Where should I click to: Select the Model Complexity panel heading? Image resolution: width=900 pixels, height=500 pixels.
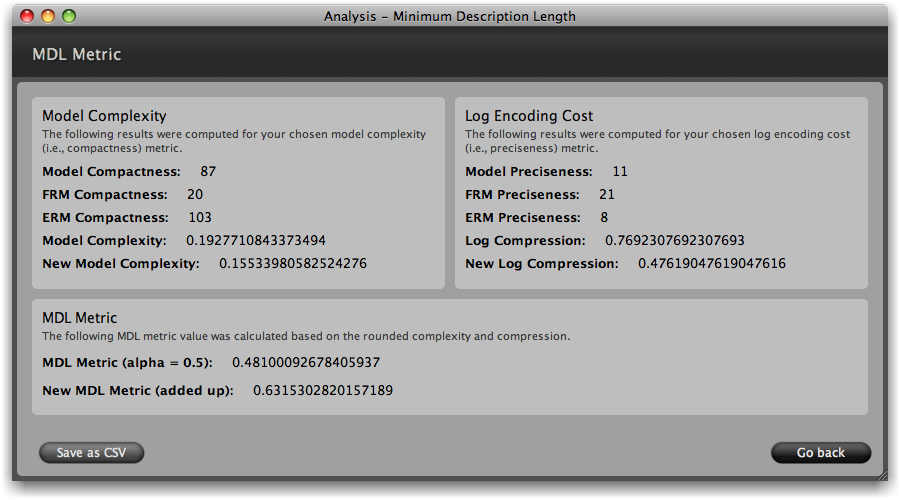[x=104, y=116]
